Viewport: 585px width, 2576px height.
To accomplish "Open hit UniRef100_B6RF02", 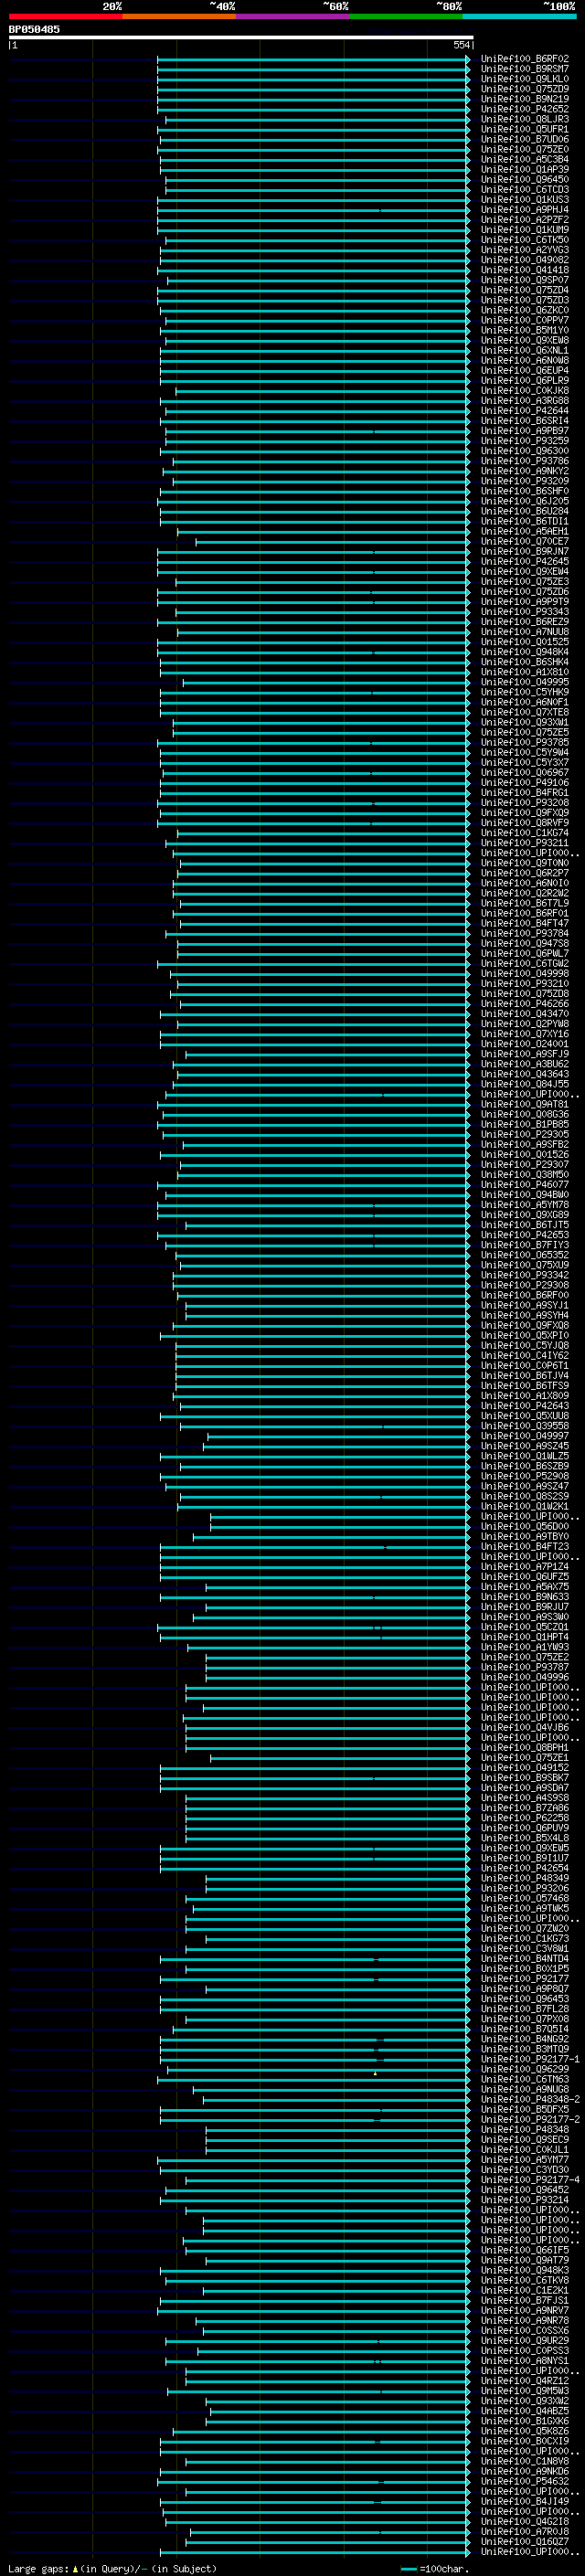I will point(524,59).
